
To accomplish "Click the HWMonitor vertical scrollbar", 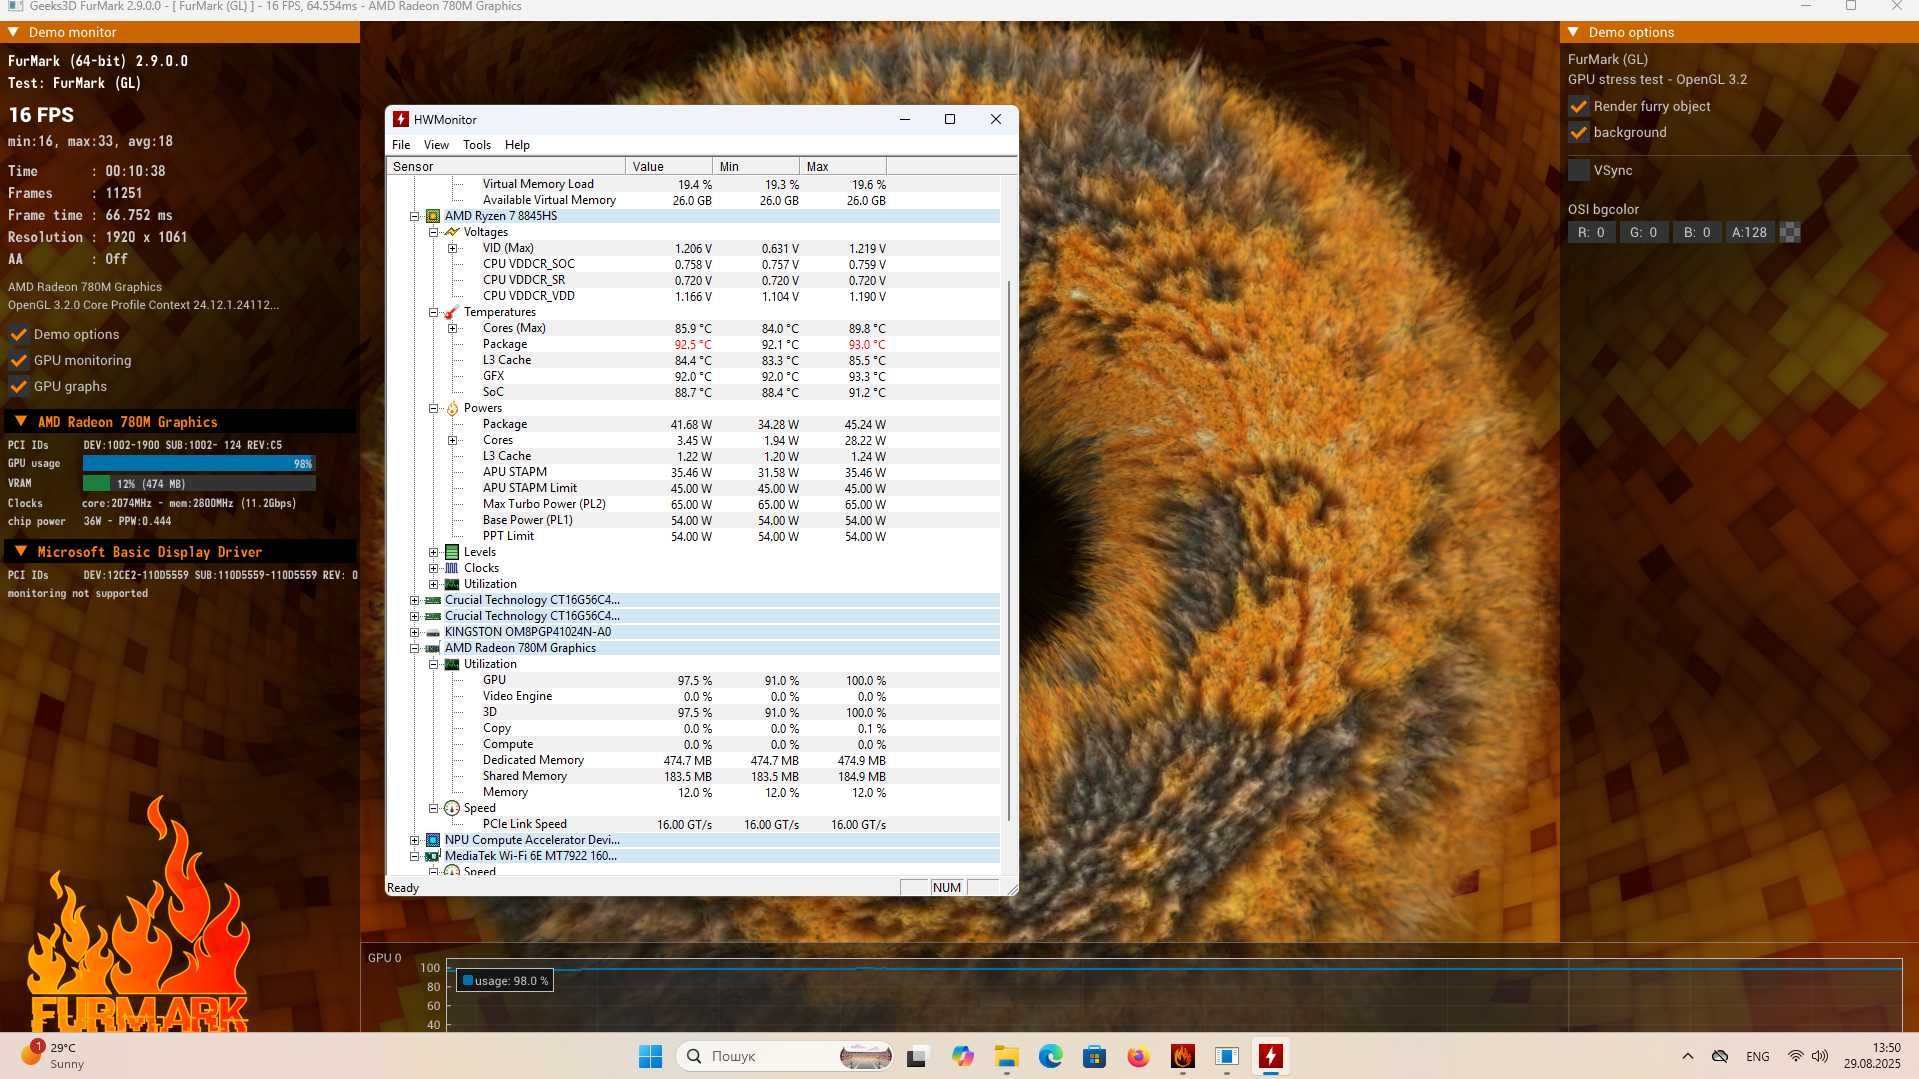I will [1009, 550].
